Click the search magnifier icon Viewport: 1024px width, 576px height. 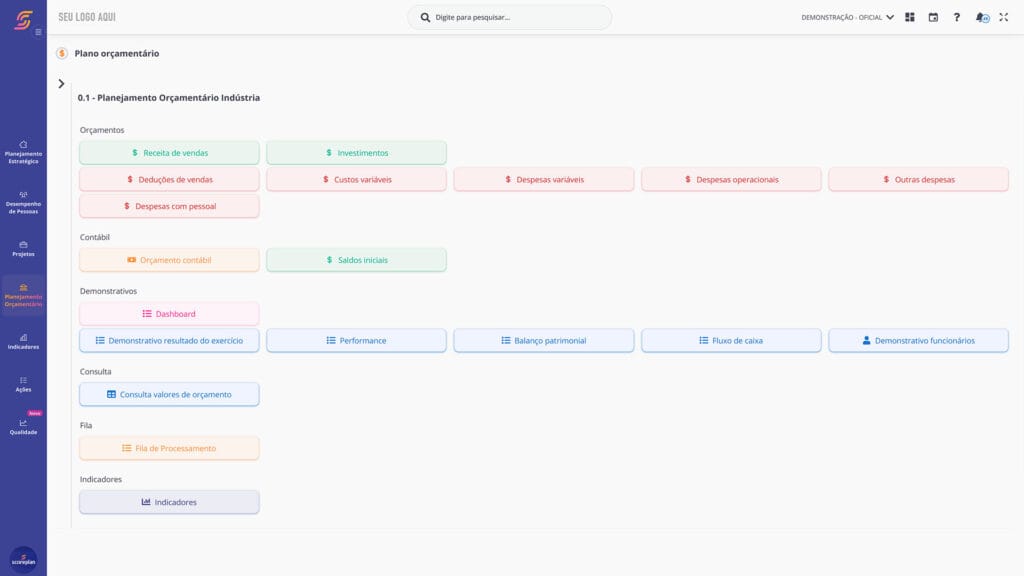(x=425, y=18)
